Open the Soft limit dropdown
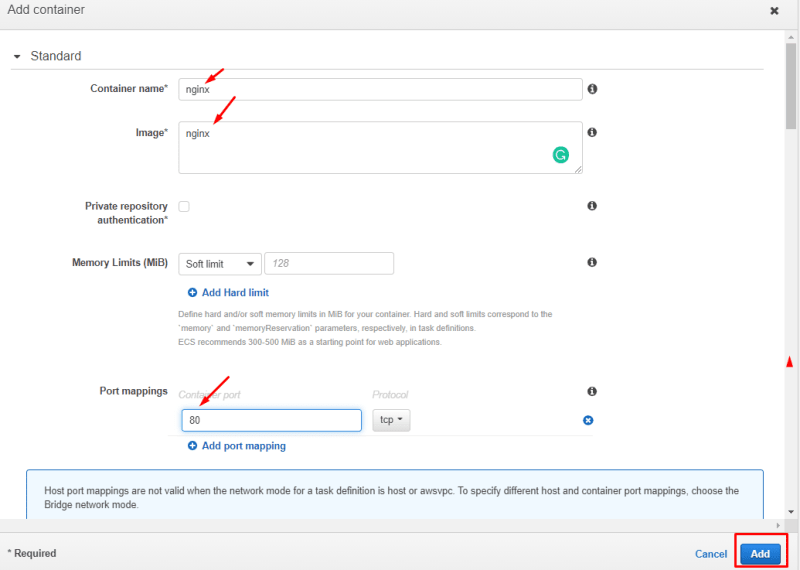Screen dimensions: 800x570 (220, 264)
